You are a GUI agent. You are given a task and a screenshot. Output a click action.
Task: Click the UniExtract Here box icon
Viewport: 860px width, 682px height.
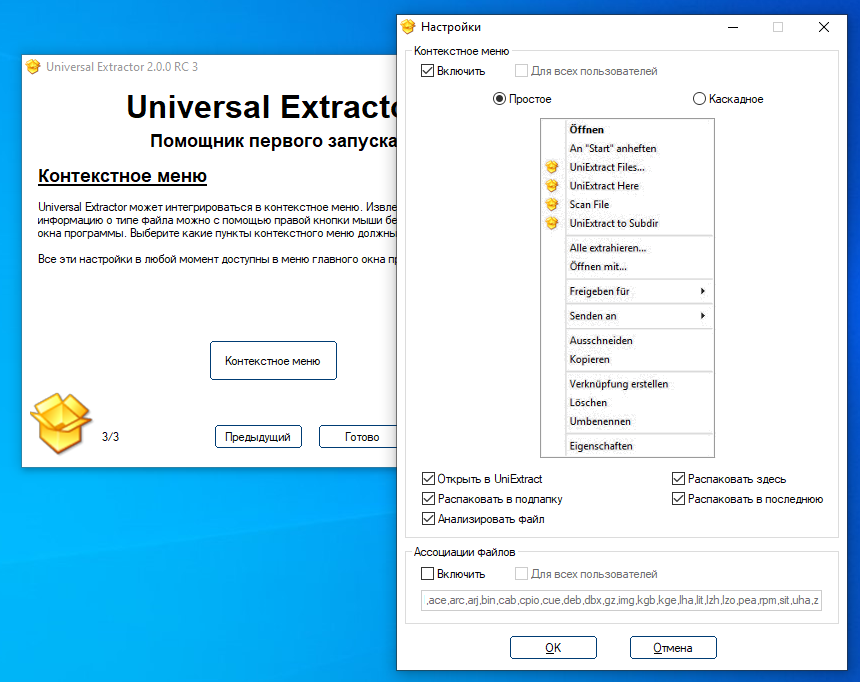point(552,185)
